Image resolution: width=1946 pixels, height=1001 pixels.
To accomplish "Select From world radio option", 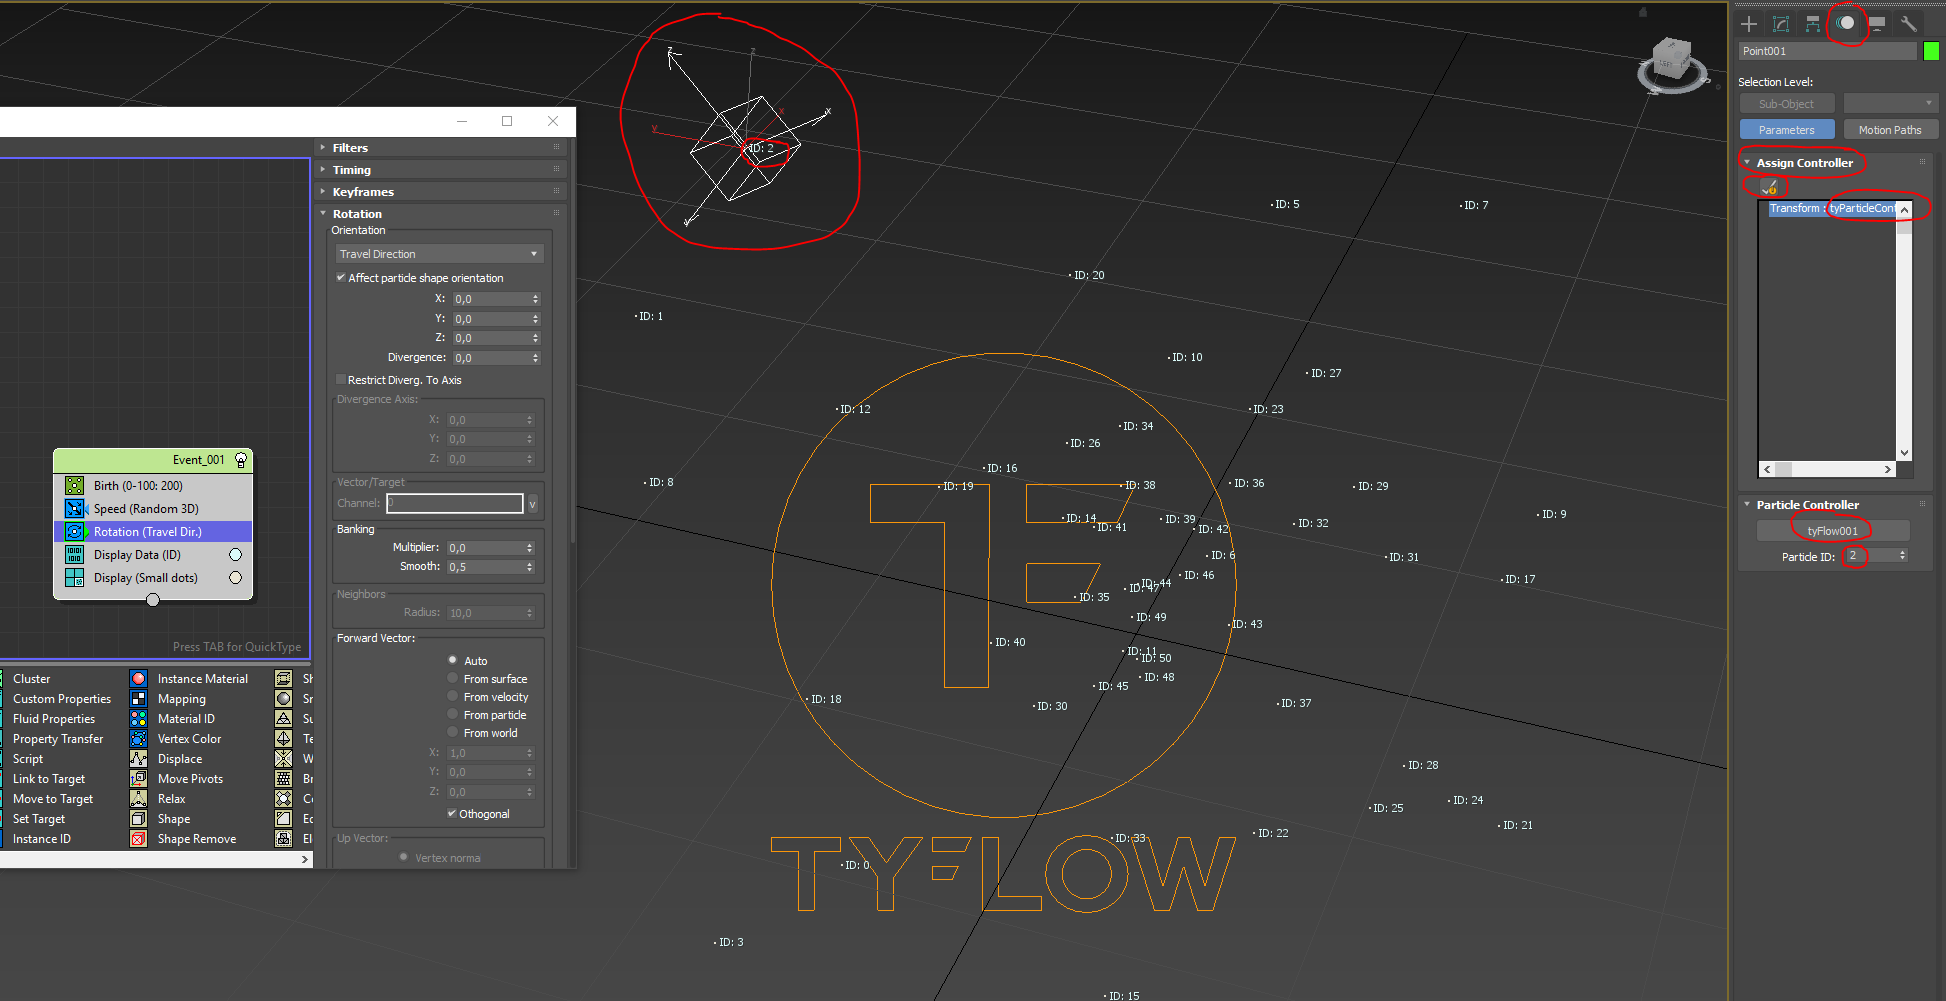I will pyautogui.click(x=453, y=732).
